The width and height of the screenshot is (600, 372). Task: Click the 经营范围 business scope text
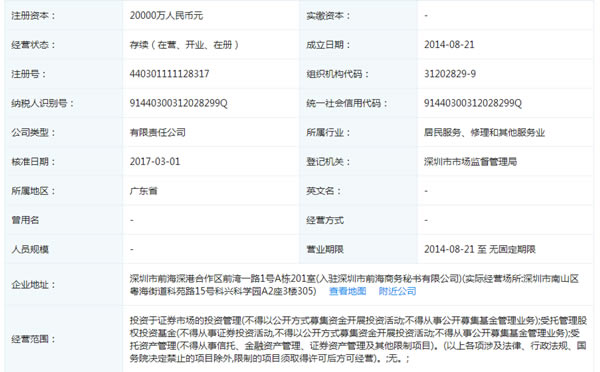click(x=358, y=339)
